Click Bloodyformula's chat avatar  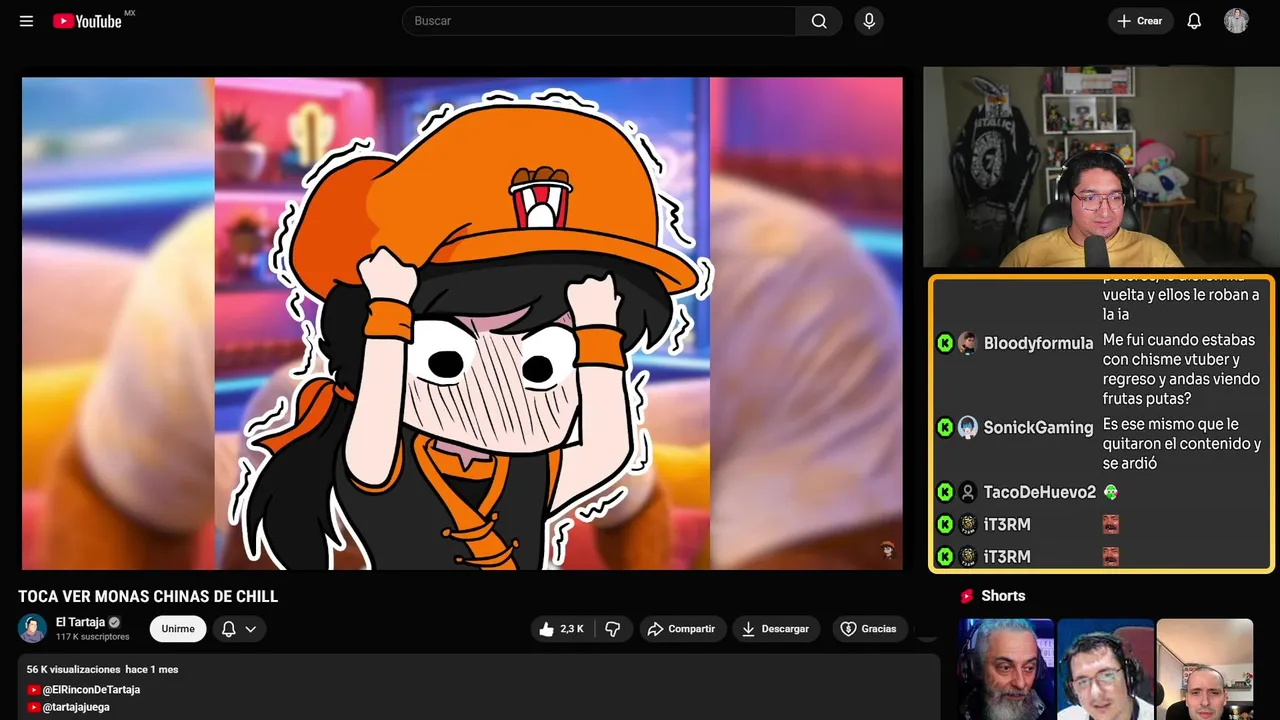[967, 343]
